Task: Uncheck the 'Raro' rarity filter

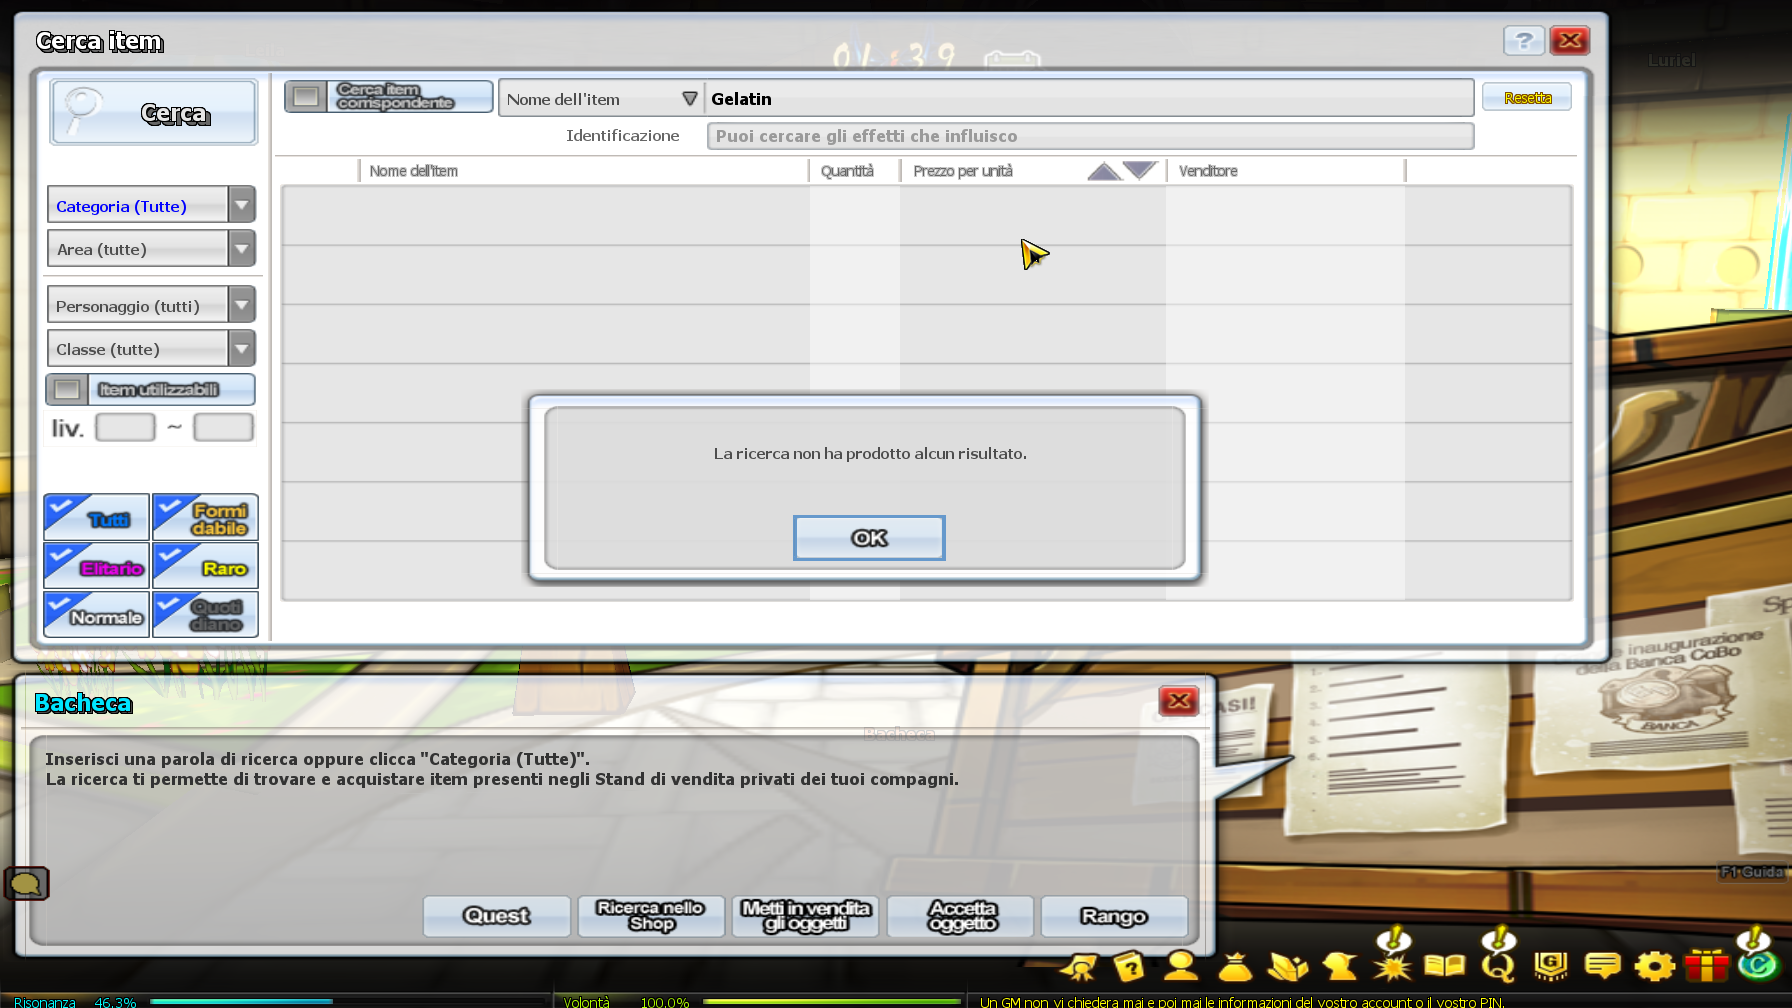Action: click(x=205, y=566)
